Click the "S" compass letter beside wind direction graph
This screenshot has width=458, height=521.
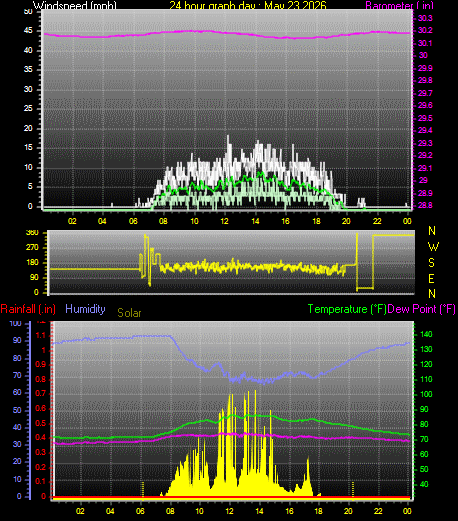[x=431, y=263]
